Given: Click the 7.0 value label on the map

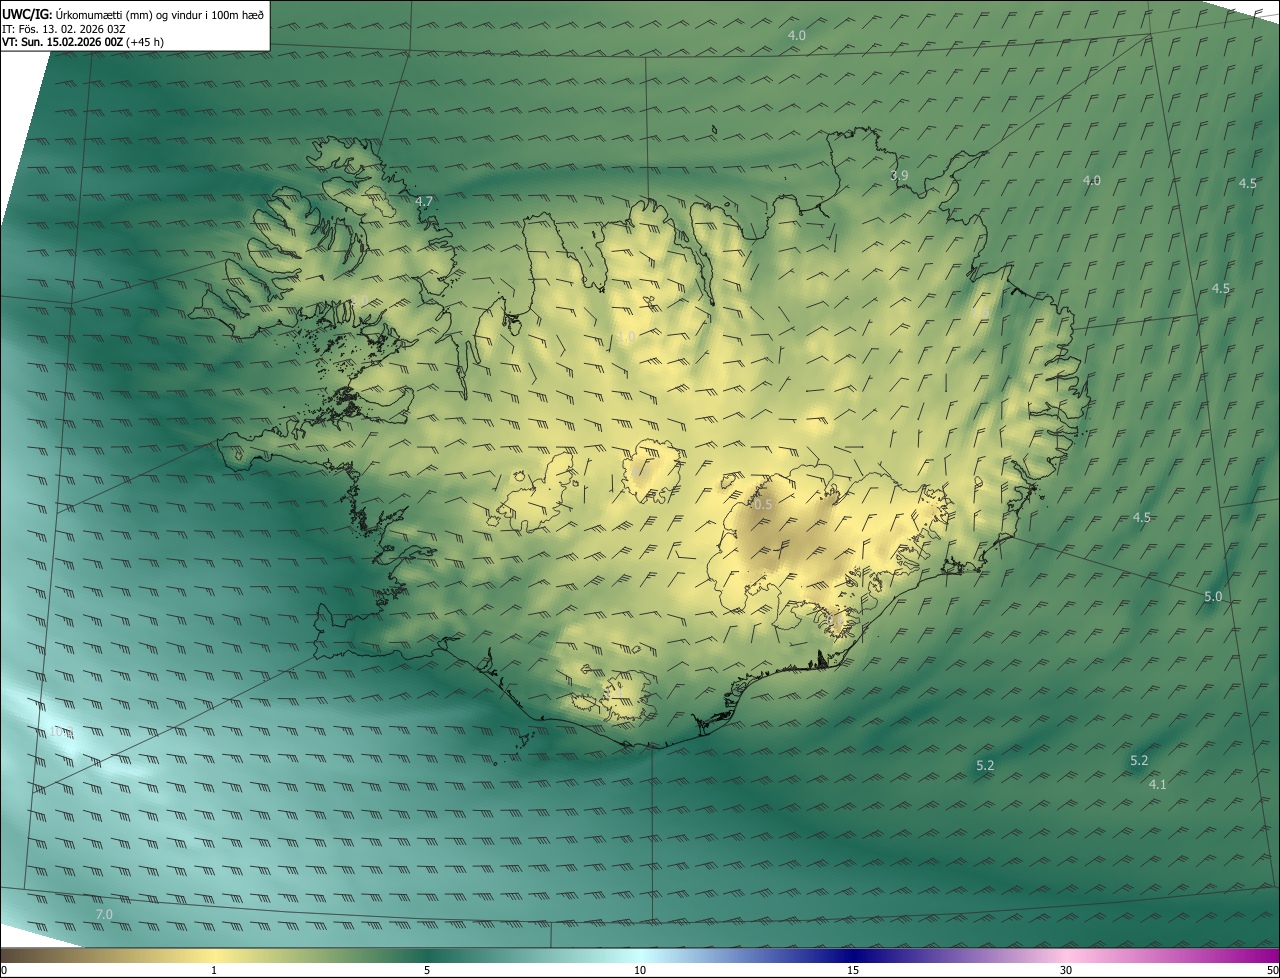Looking at the screenshot, I should (104, 914).
